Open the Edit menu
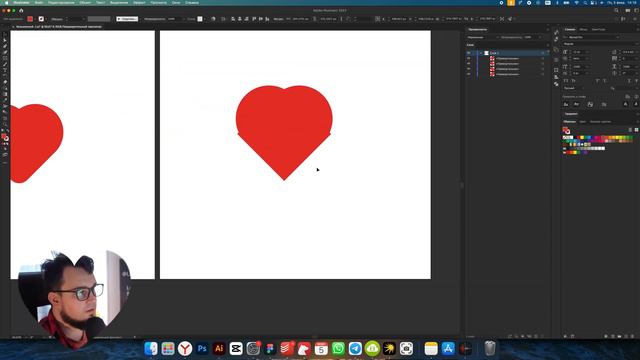 click(x=61, y=2)
